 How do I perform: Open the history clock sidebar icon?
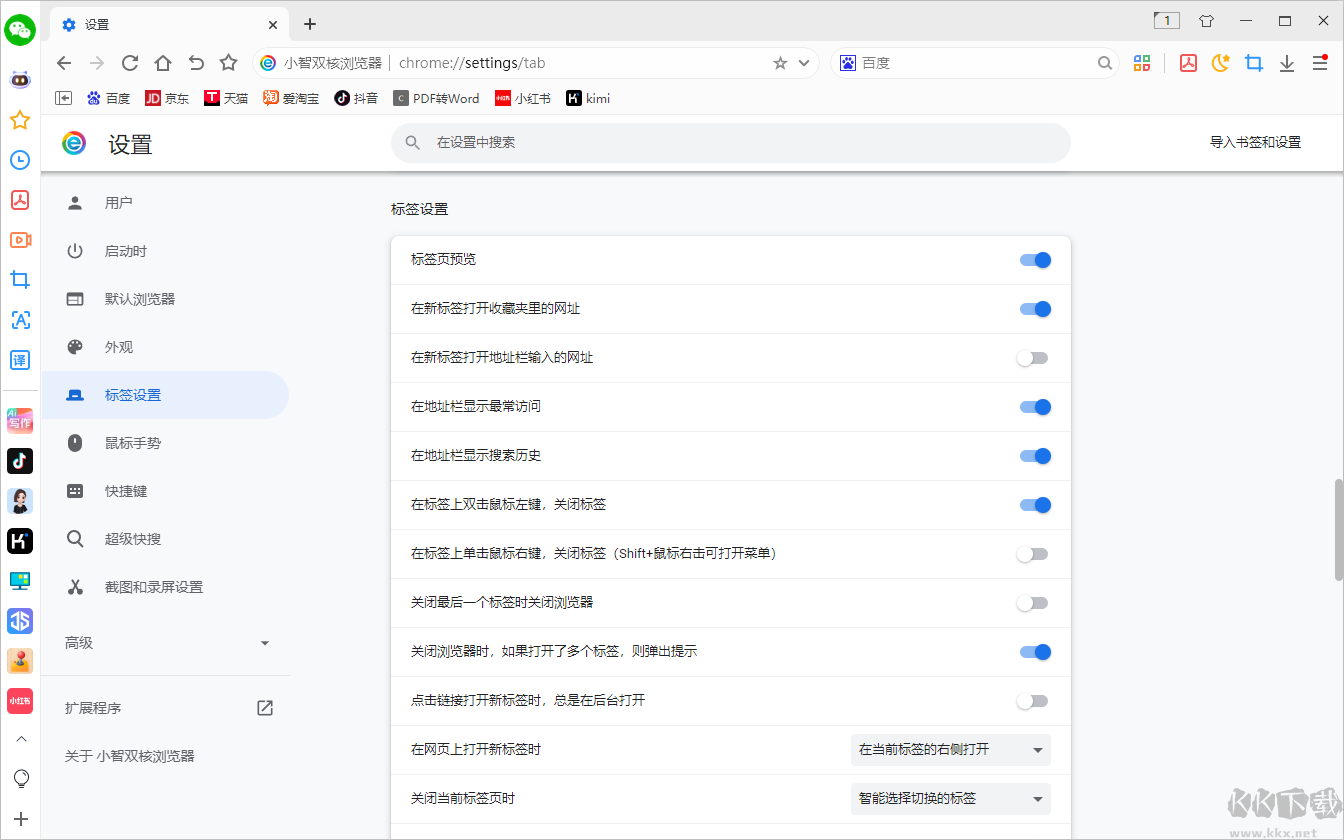pyautogui.click(x=20, y=160)
